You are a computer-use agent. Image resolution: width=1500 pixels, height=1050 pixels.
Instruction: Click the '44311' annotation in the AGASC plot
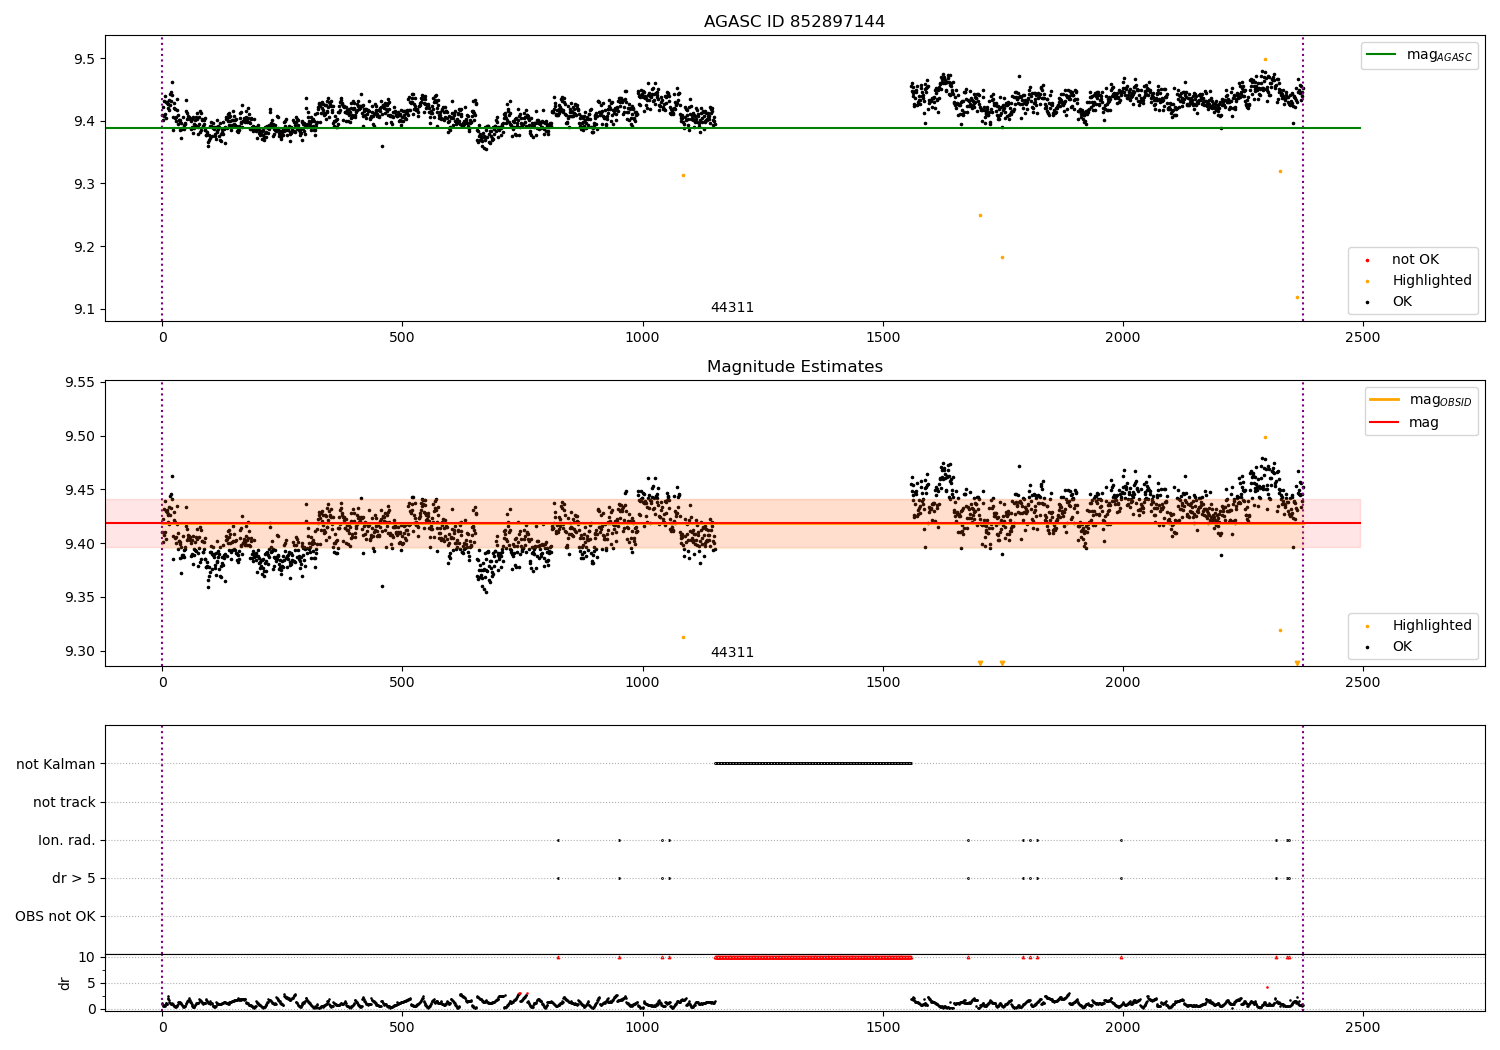(x=732, y=308)
